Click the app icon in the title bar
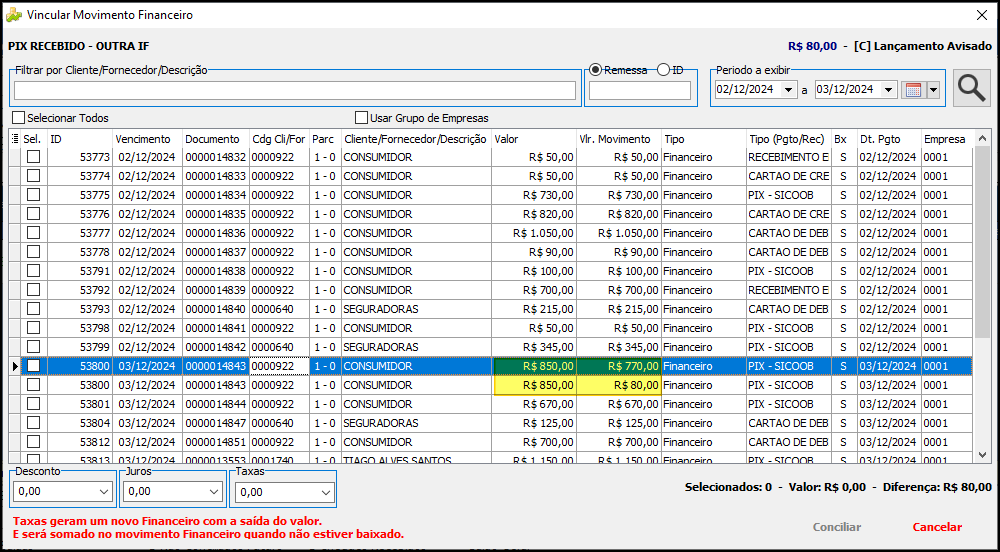Screen dimensions: 1000x552 tap(13, 15)
